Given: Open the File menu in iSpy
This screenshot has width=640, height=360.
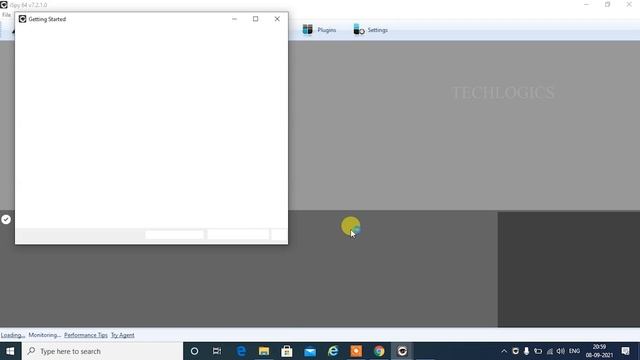Looking at the screenshot, I should click(x=6, y=15).
